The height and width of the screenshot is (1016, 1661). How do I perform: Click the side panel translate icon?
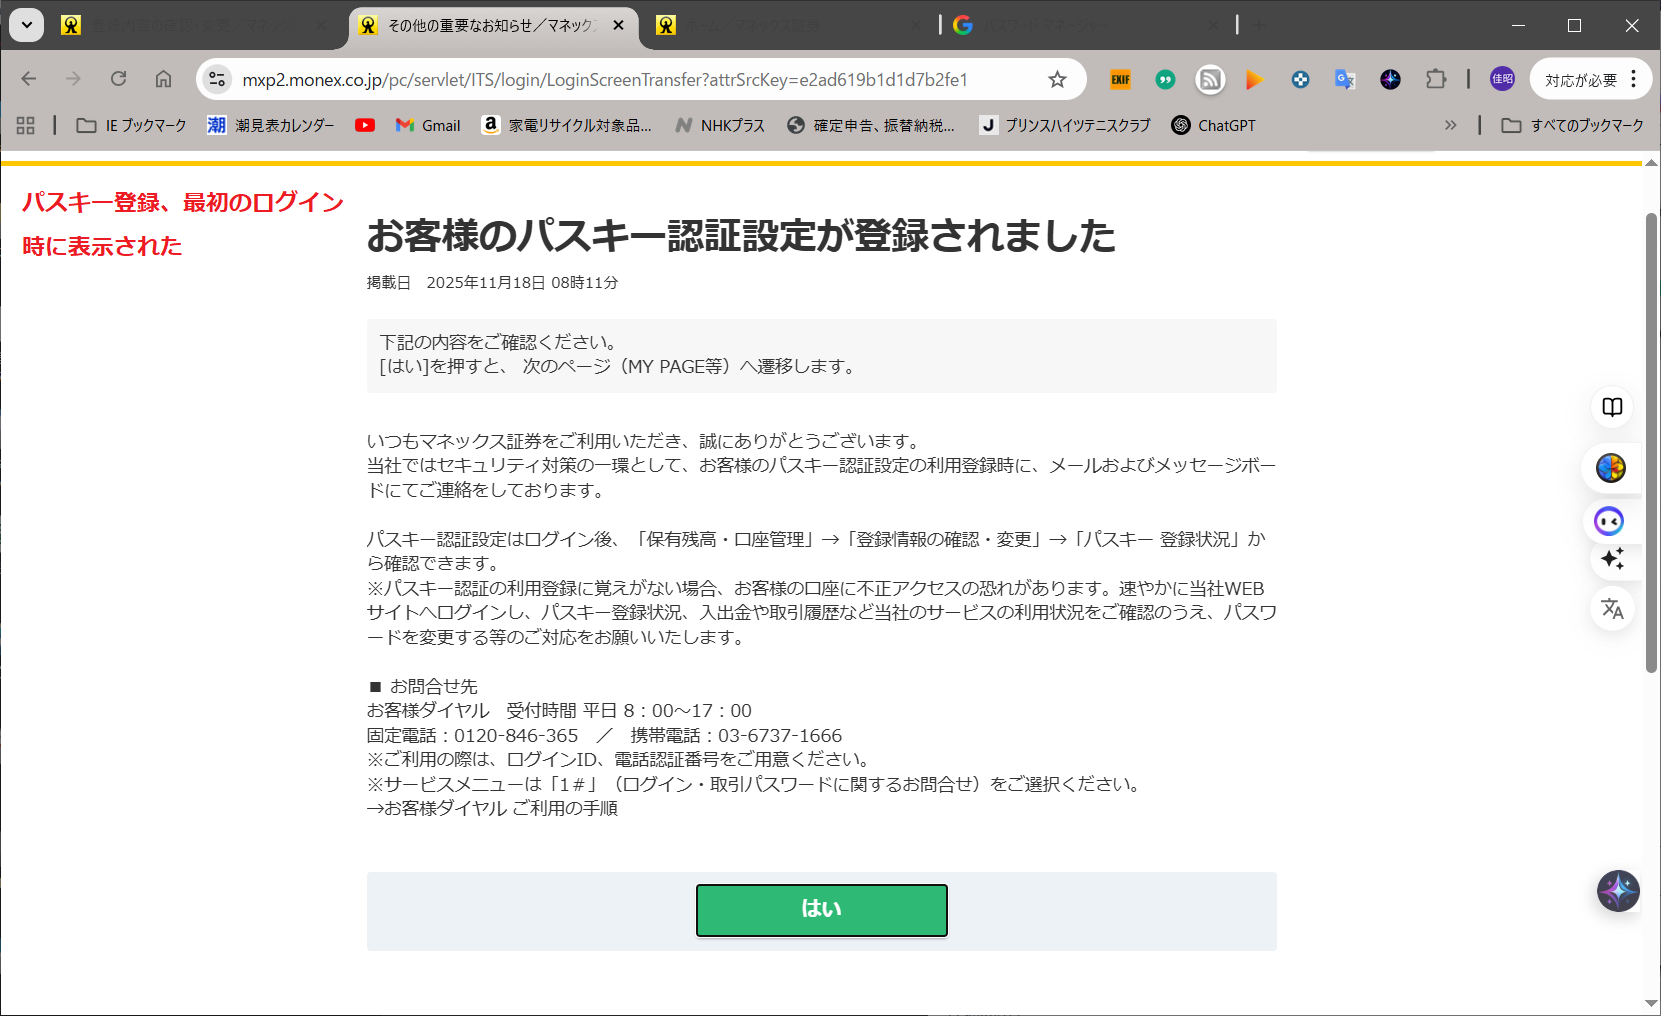pos(1612,608)
